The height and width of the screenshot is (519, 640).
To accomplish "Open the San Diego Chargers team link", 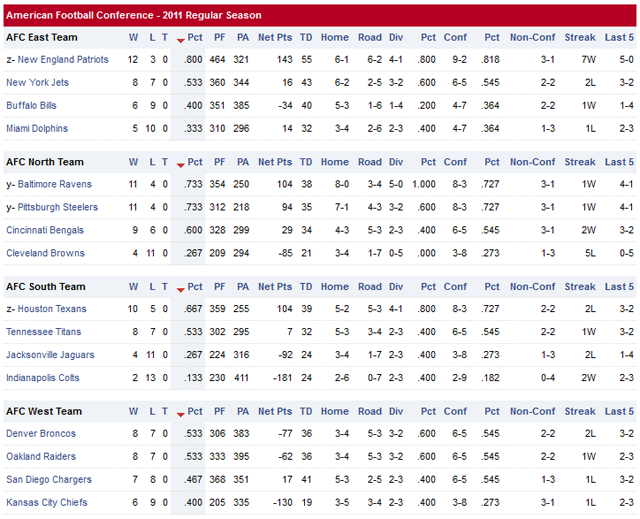I will (x=49, y=479).
